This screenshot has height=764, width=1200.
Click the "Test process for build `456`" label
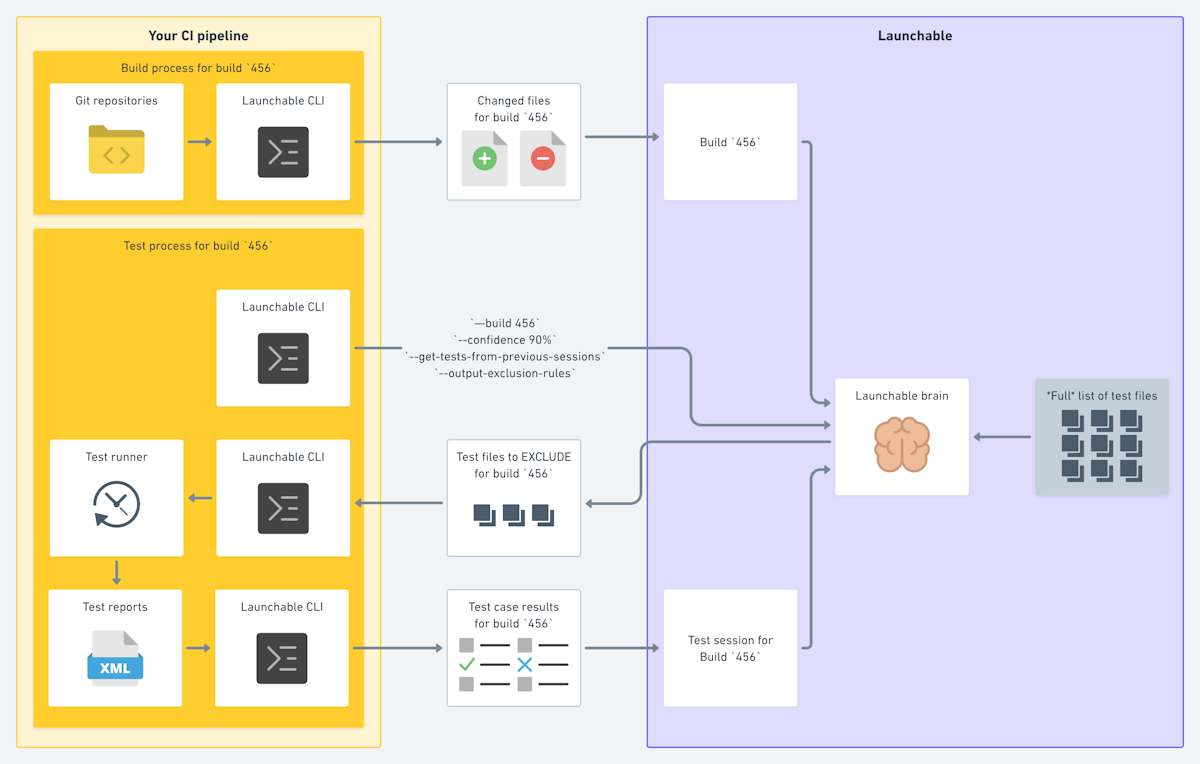198,245
